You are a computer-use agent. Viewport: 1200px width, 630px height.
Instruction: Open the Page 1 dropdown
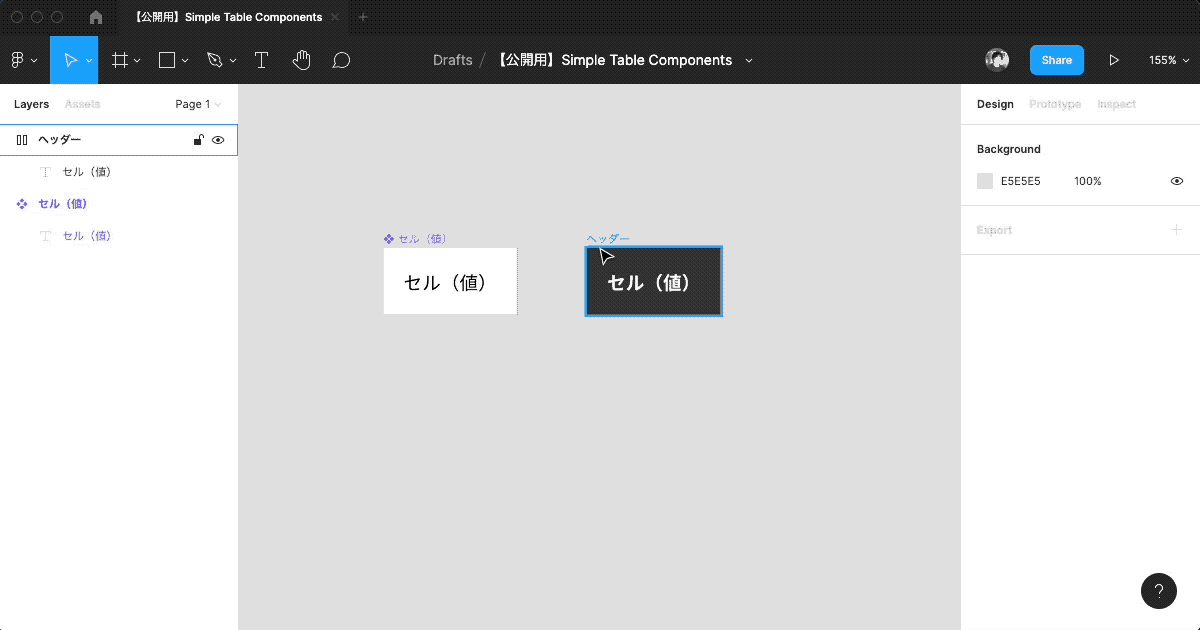pyautogui.click(x=197, y=104)
